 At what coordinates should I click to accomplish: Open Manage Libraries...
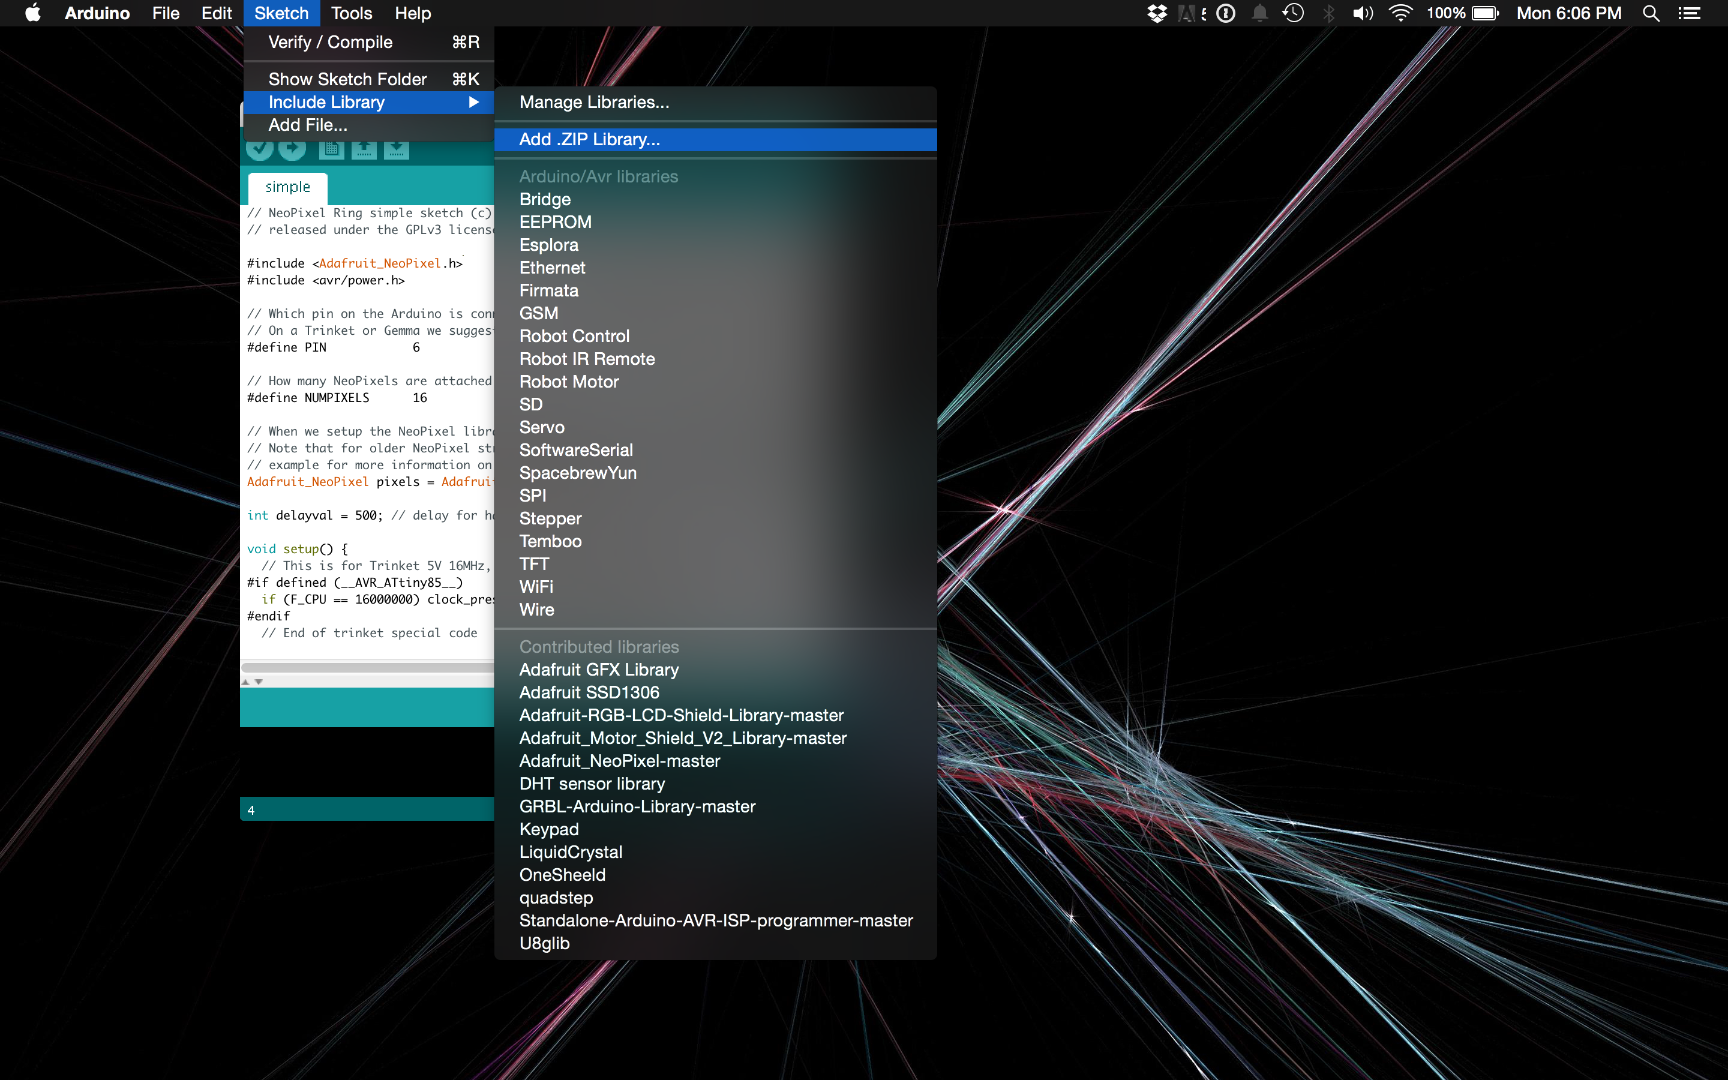click(x=715, y=102)
